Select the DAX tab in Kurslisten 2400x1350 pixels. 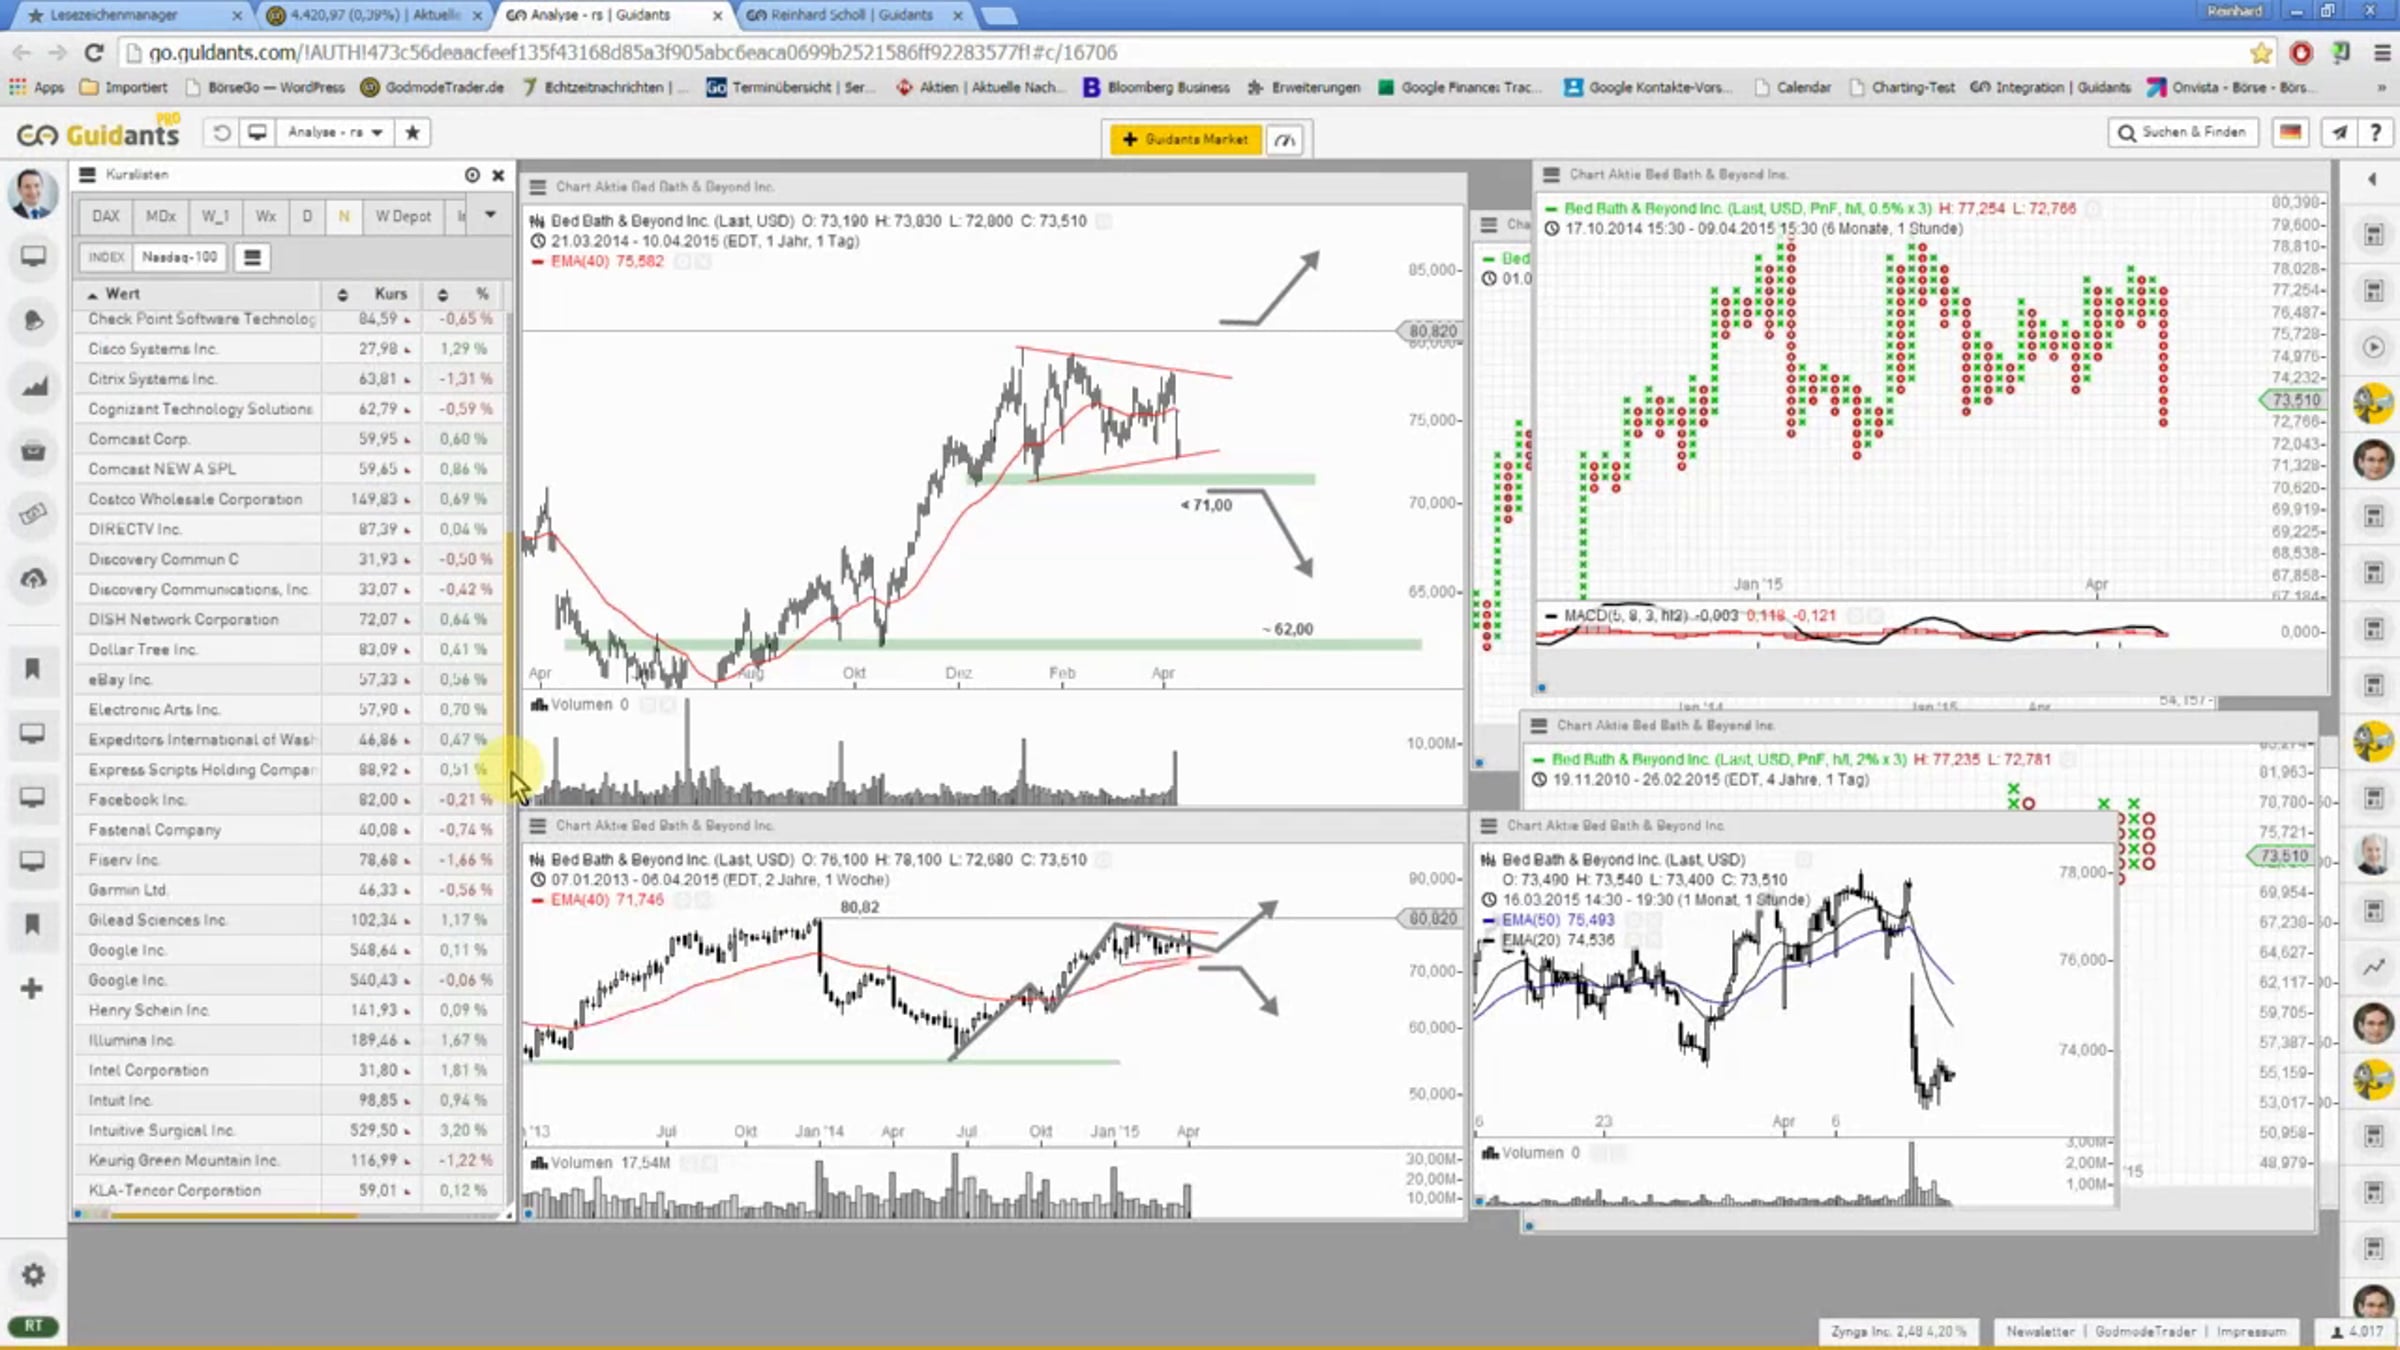(106, 216)
